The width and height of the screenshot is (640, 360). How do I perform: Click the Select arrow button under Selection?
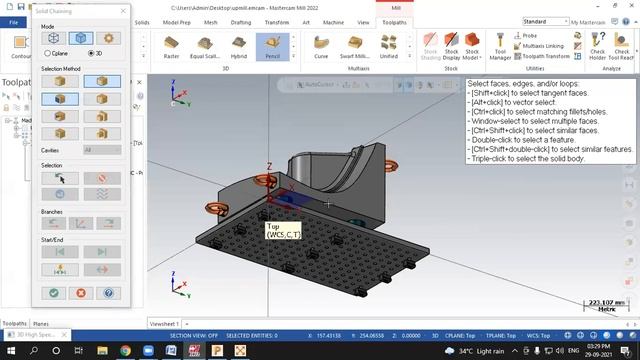point(60,178)
